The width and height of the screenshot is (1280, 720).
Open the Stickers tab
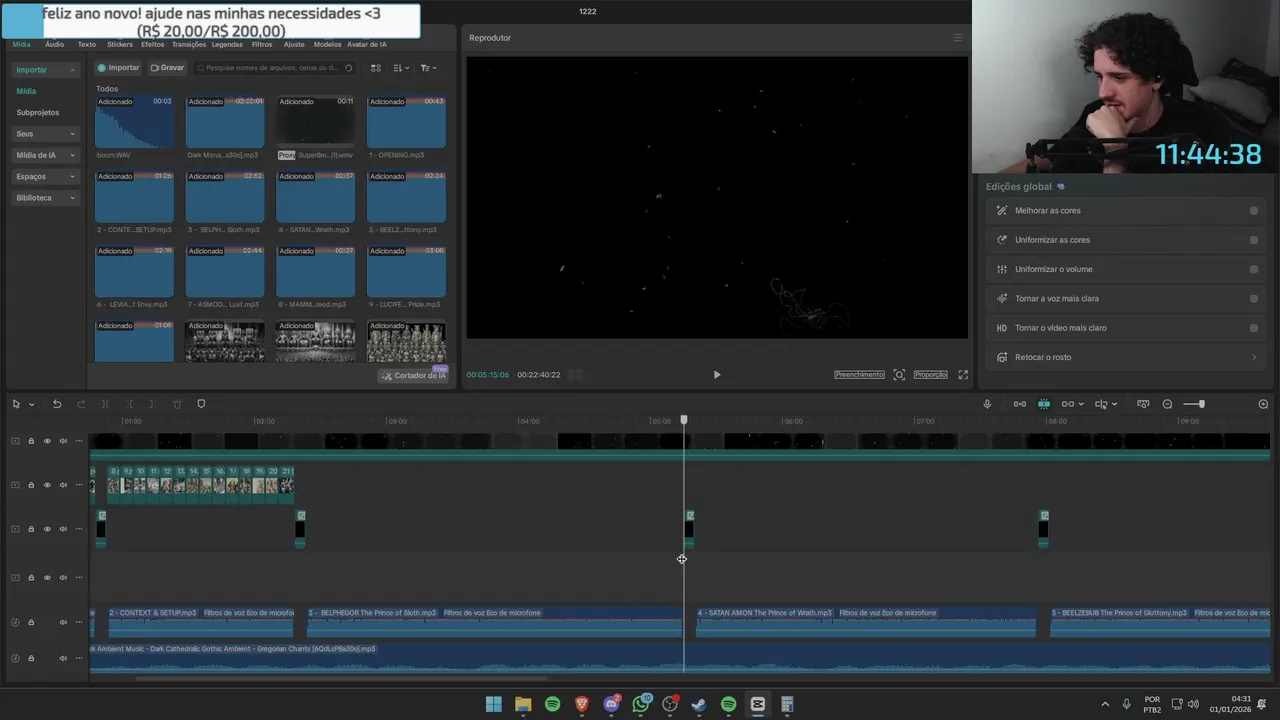pos(120,44)
